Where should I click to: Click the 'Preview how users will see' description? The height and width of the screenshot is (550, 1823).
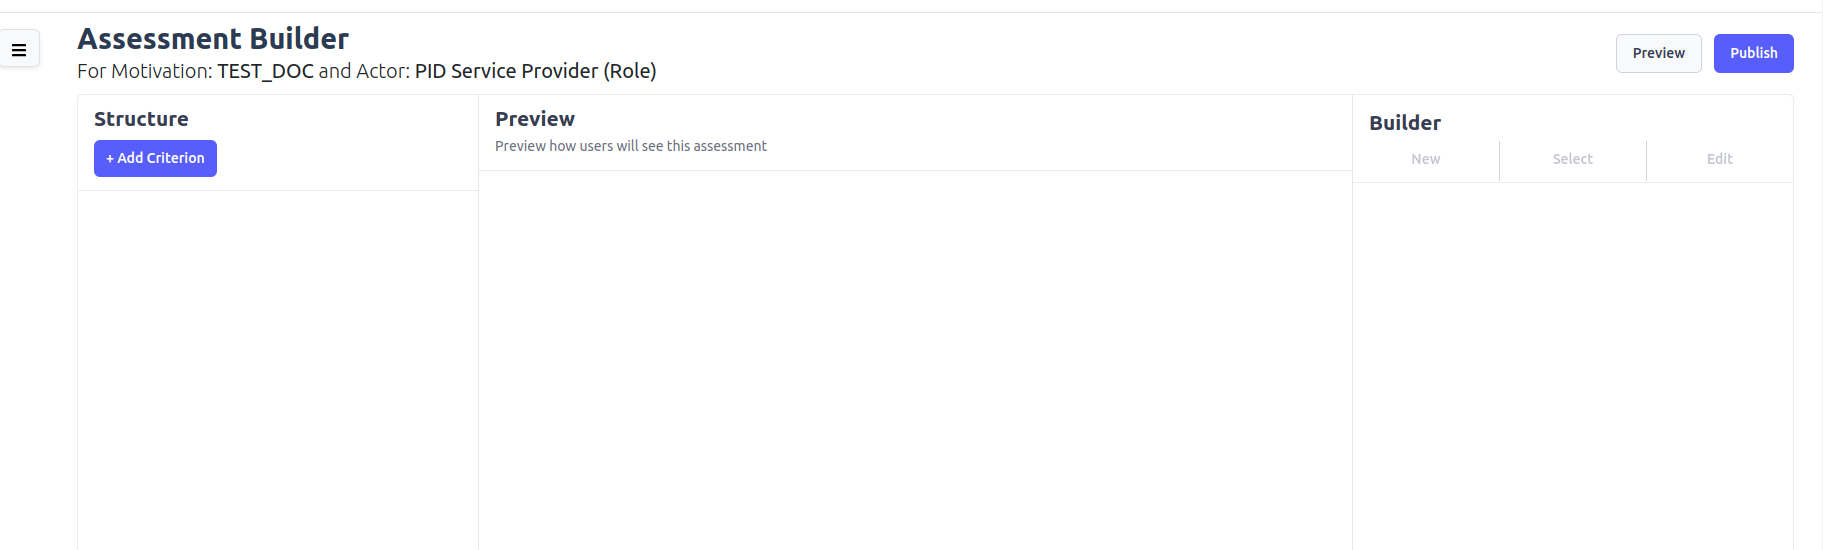[631, 146]
